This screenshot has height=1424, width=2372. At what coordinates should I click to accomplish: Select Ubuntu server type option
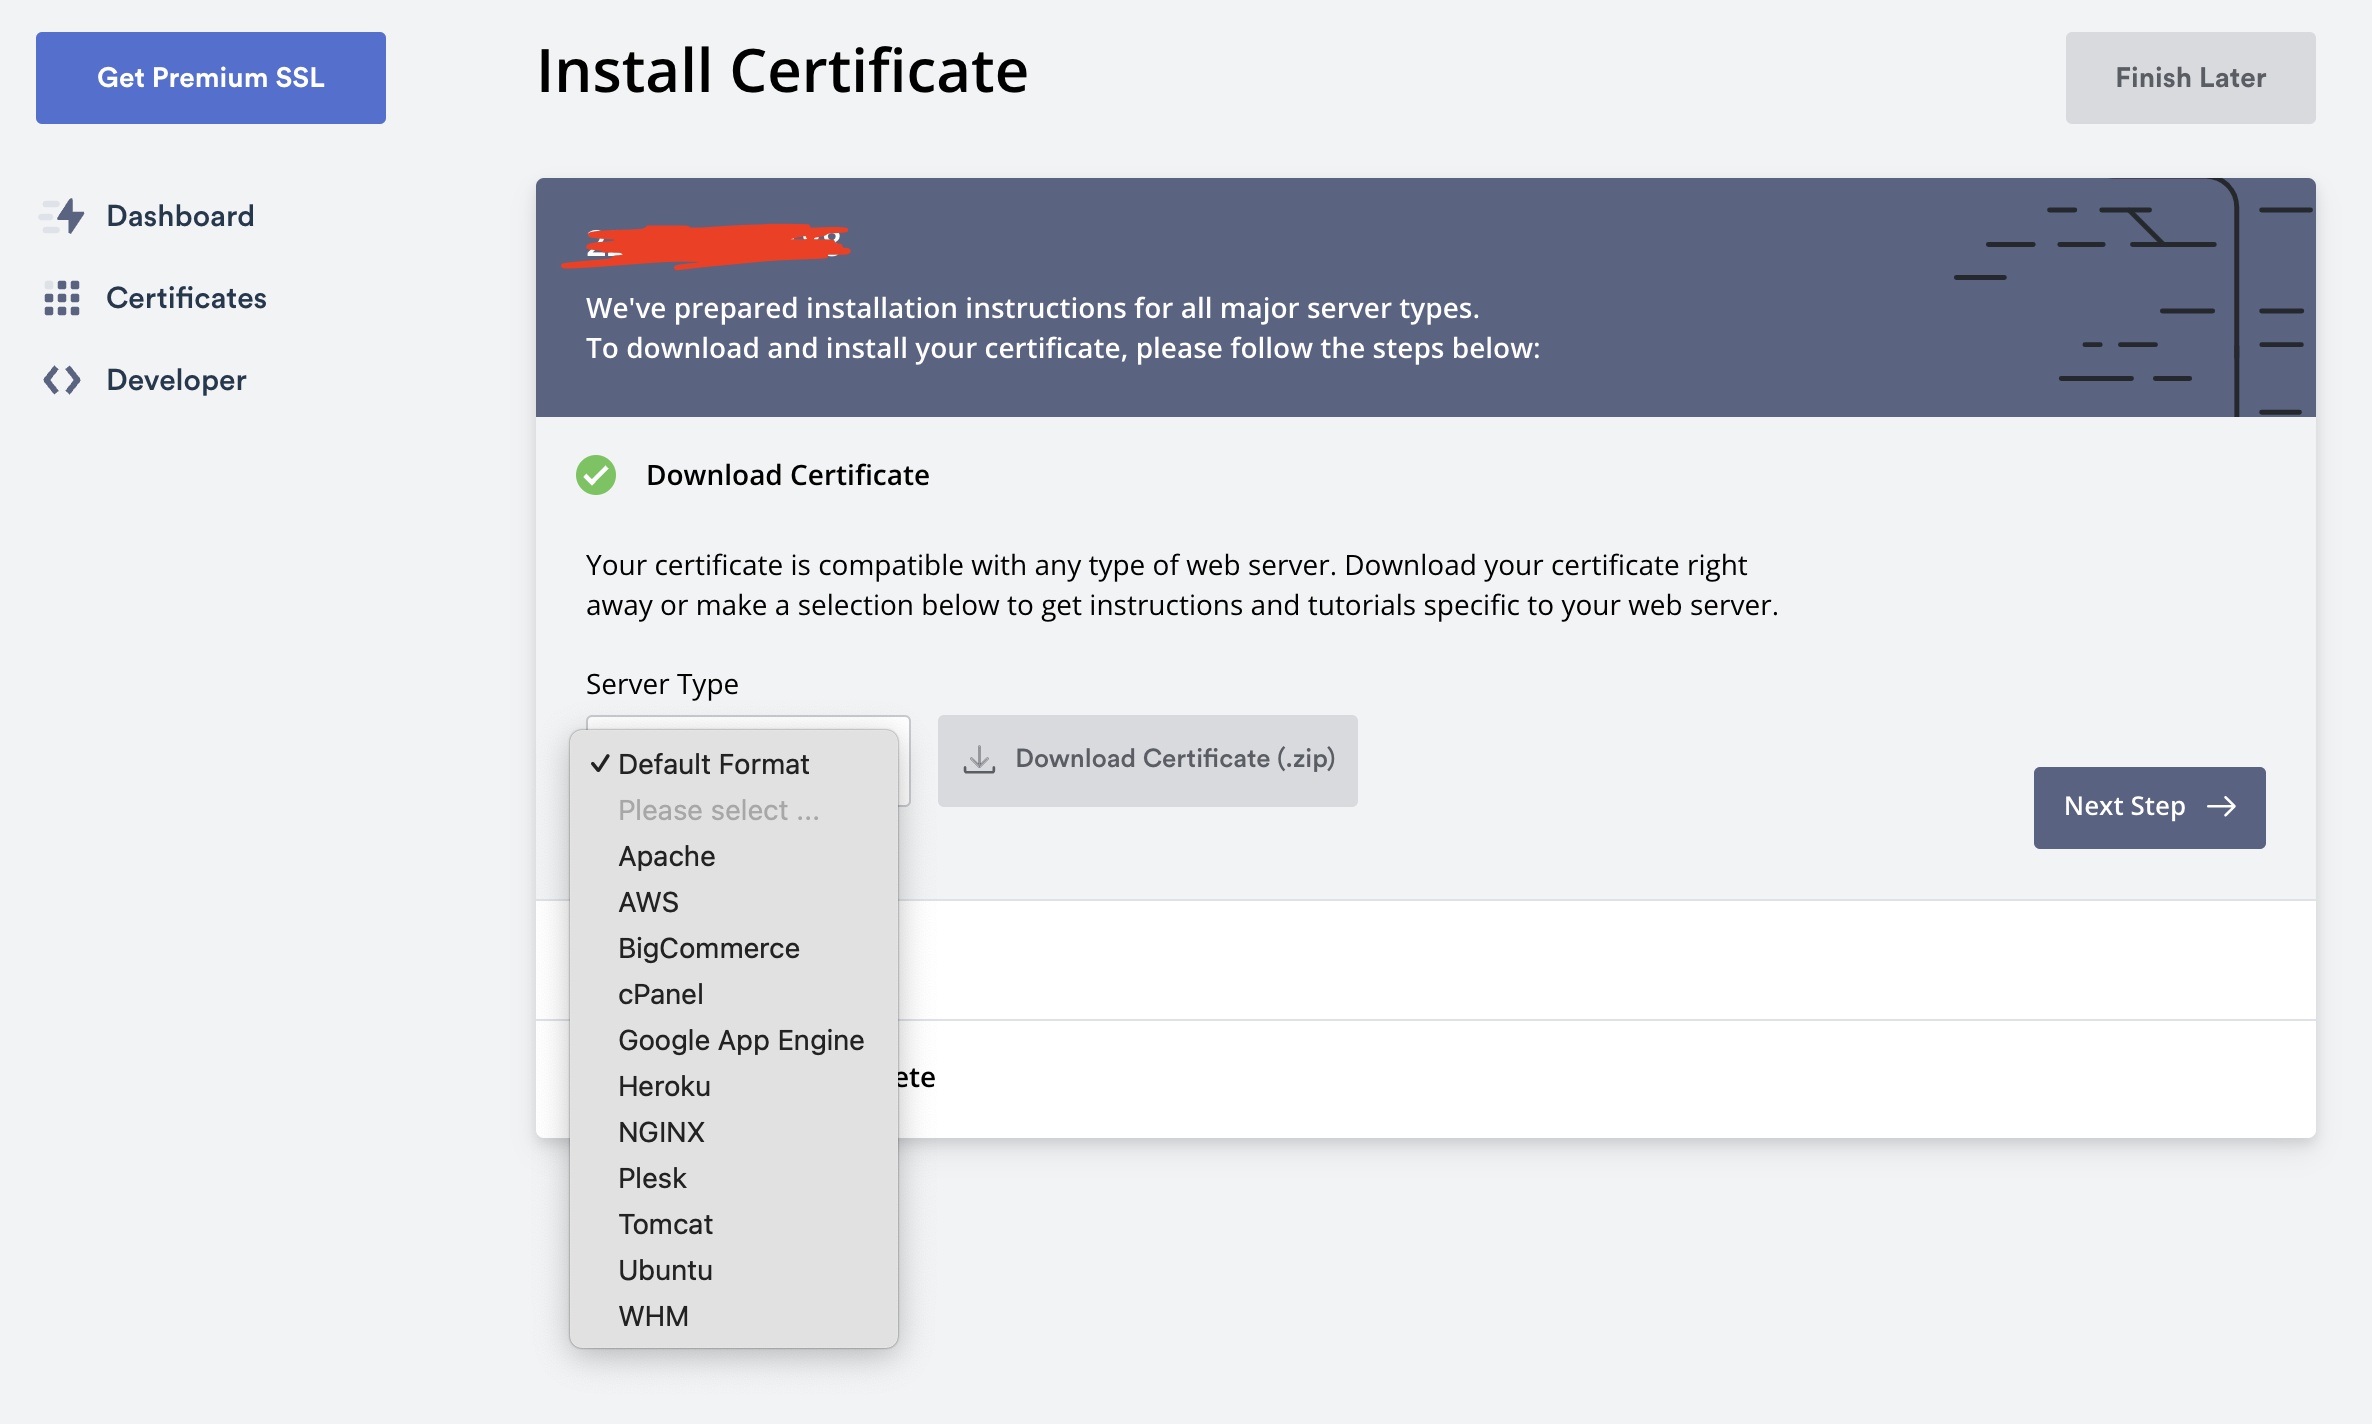(x=734, y=1270)
